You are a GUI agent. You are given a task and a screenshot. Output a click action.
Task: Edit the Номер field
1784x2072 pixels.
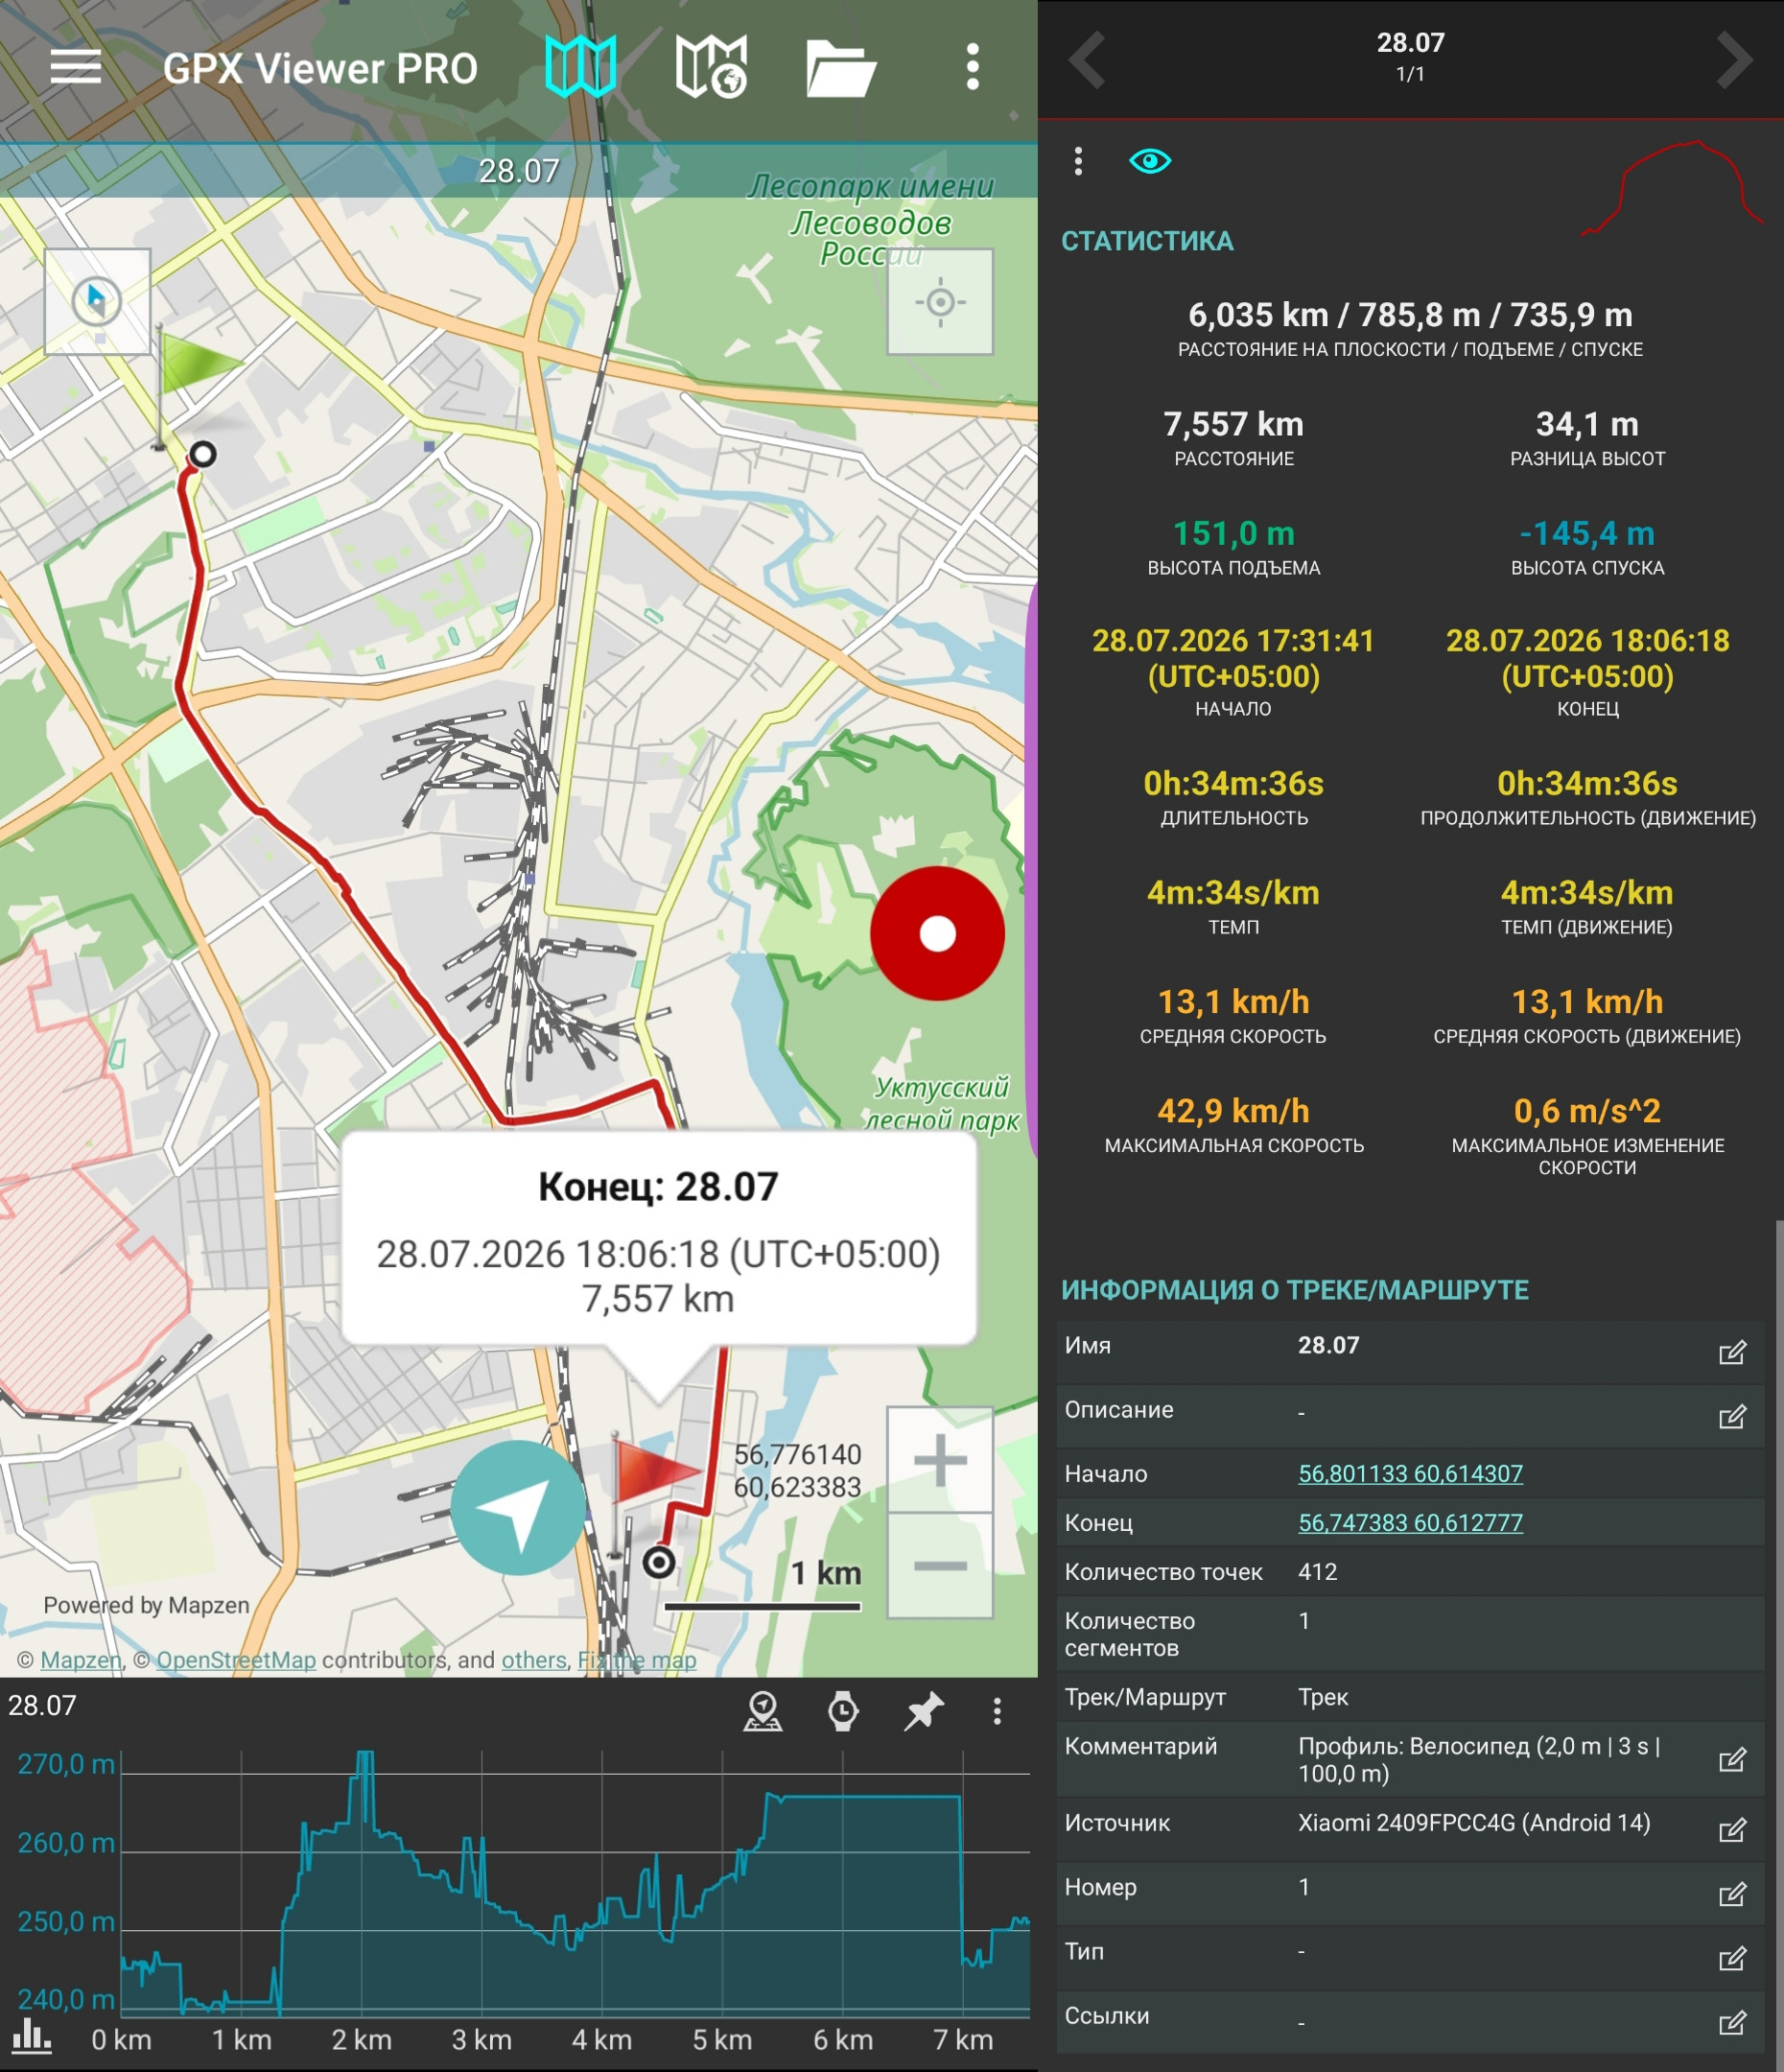1732,1894
